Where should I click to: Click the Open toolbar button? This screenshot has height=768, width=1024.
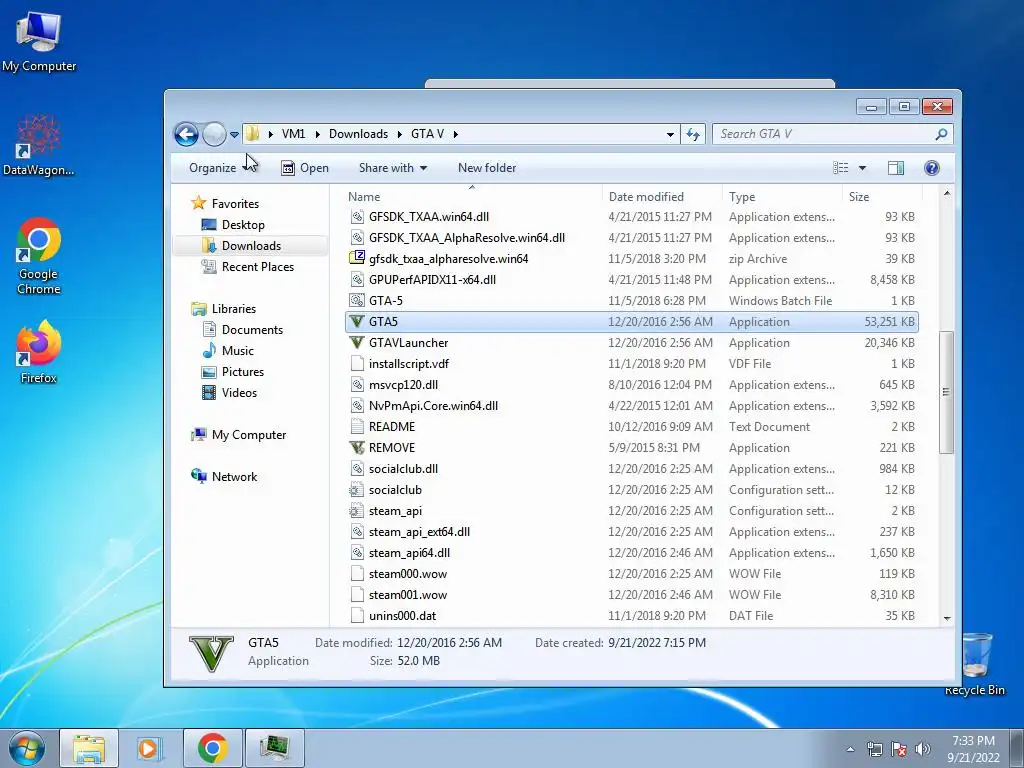305,168
